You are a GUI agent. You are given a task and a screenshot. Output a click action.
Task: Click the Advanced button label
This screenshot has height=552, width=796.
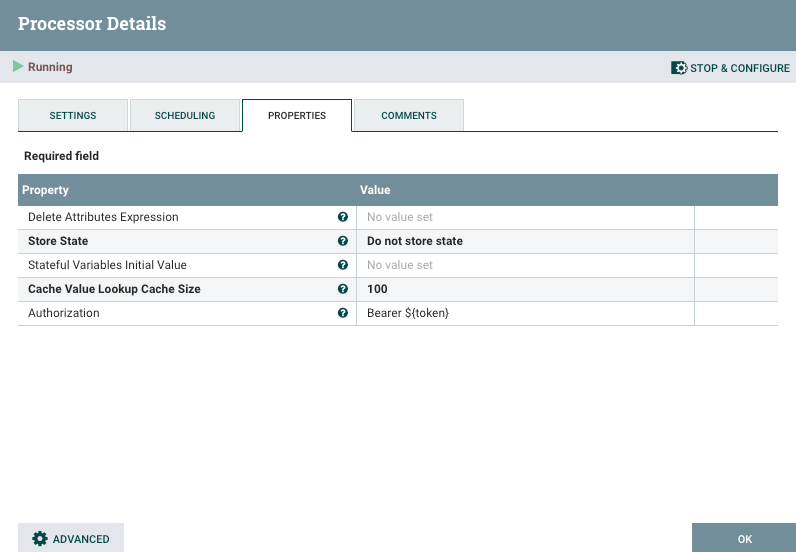tap(81, 538)
